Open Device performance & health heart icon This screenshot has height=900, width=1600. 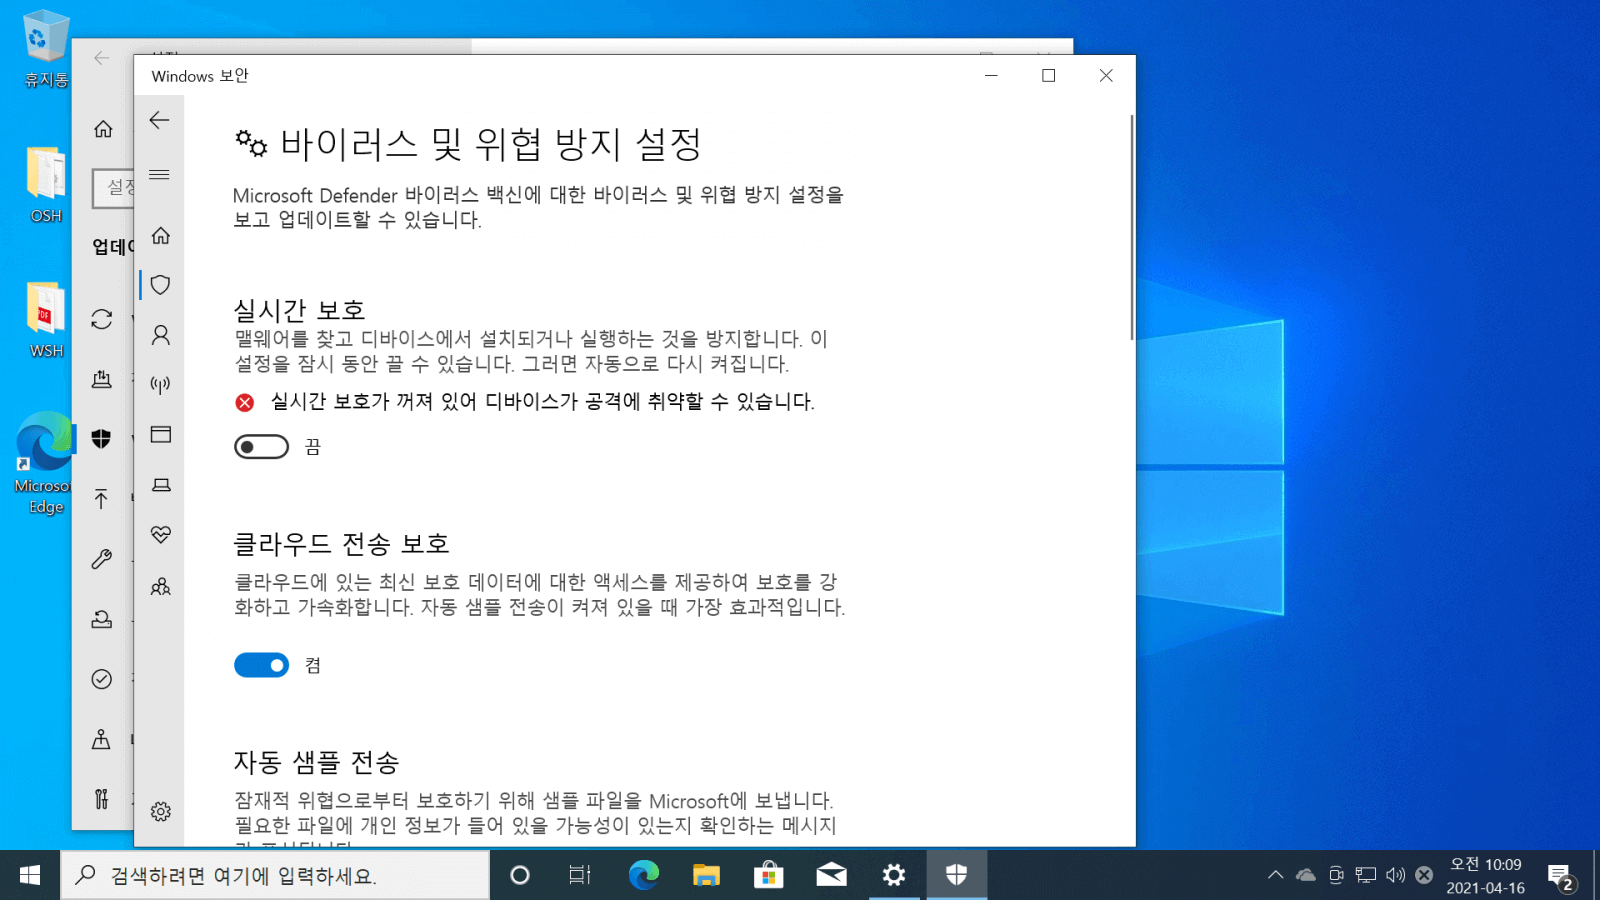tap(161, 535)
